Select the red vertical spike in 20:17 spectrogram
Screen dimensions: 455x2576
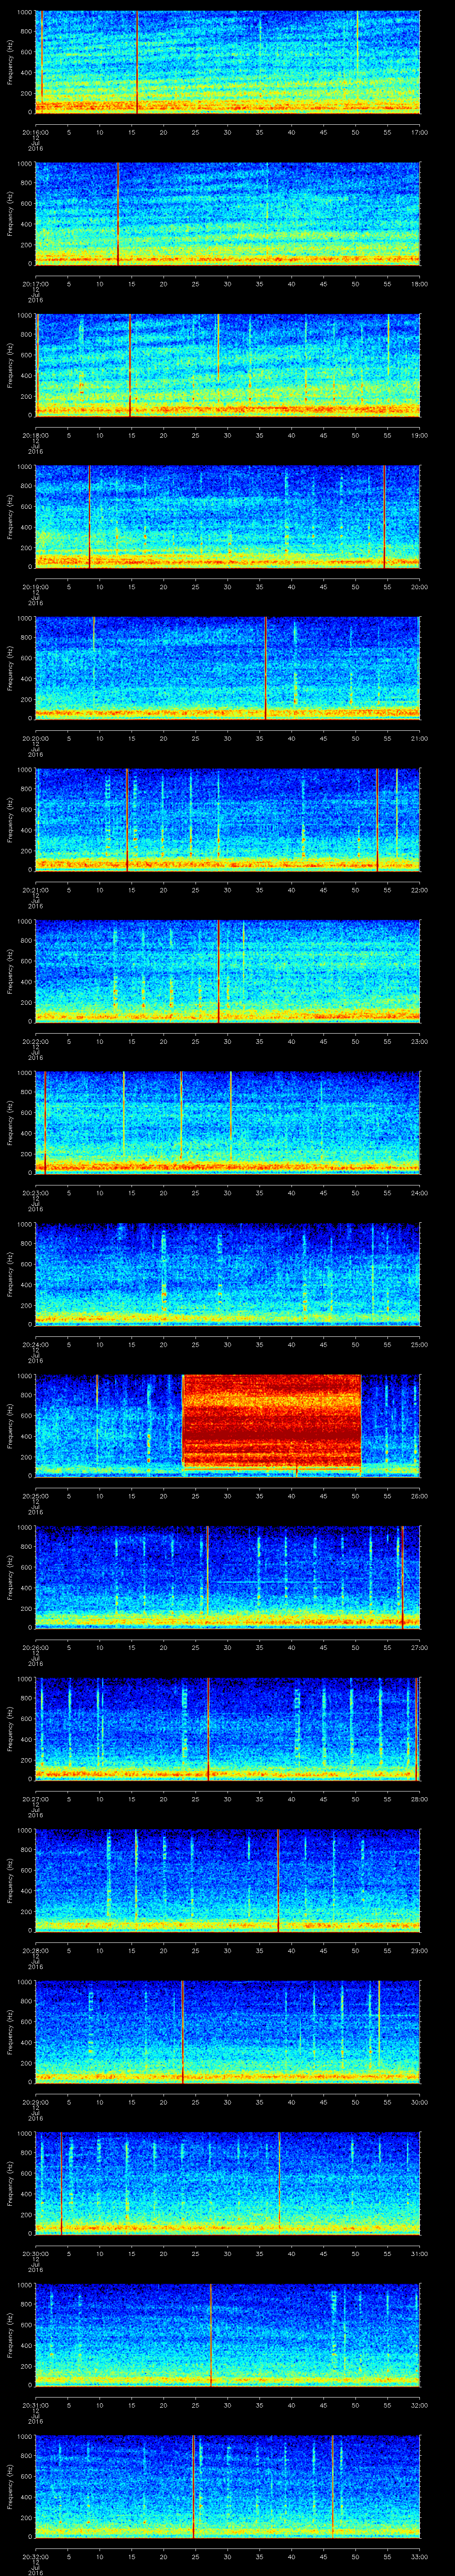[x=118, y=213]
